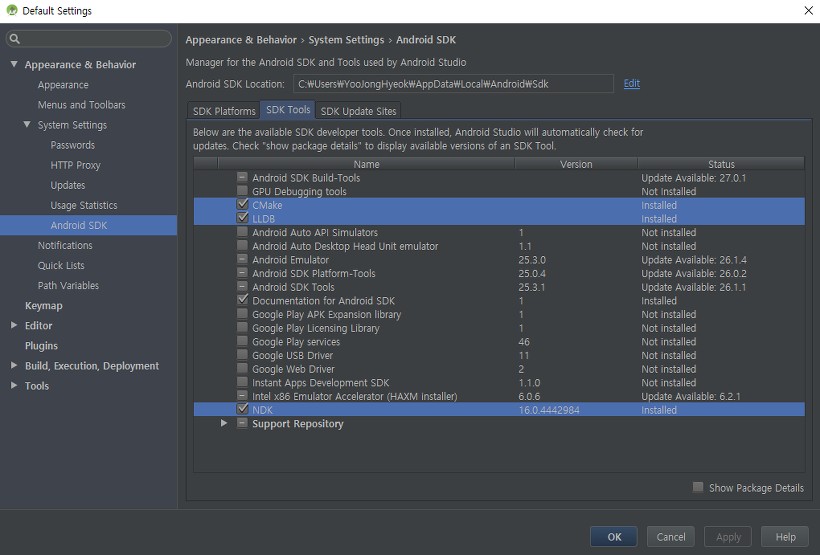Sort by the Version column header

(x=576, y=164)
